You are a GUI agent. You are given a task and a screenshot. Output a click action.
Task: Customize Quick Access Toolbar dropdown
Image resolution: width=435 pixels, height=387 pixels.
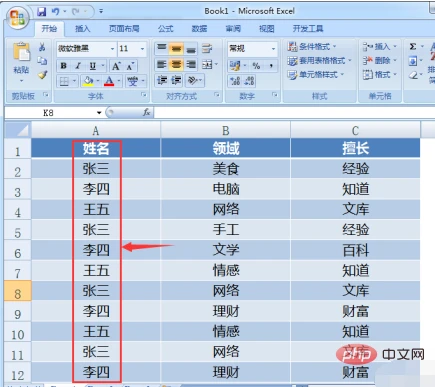coord(101,12)
